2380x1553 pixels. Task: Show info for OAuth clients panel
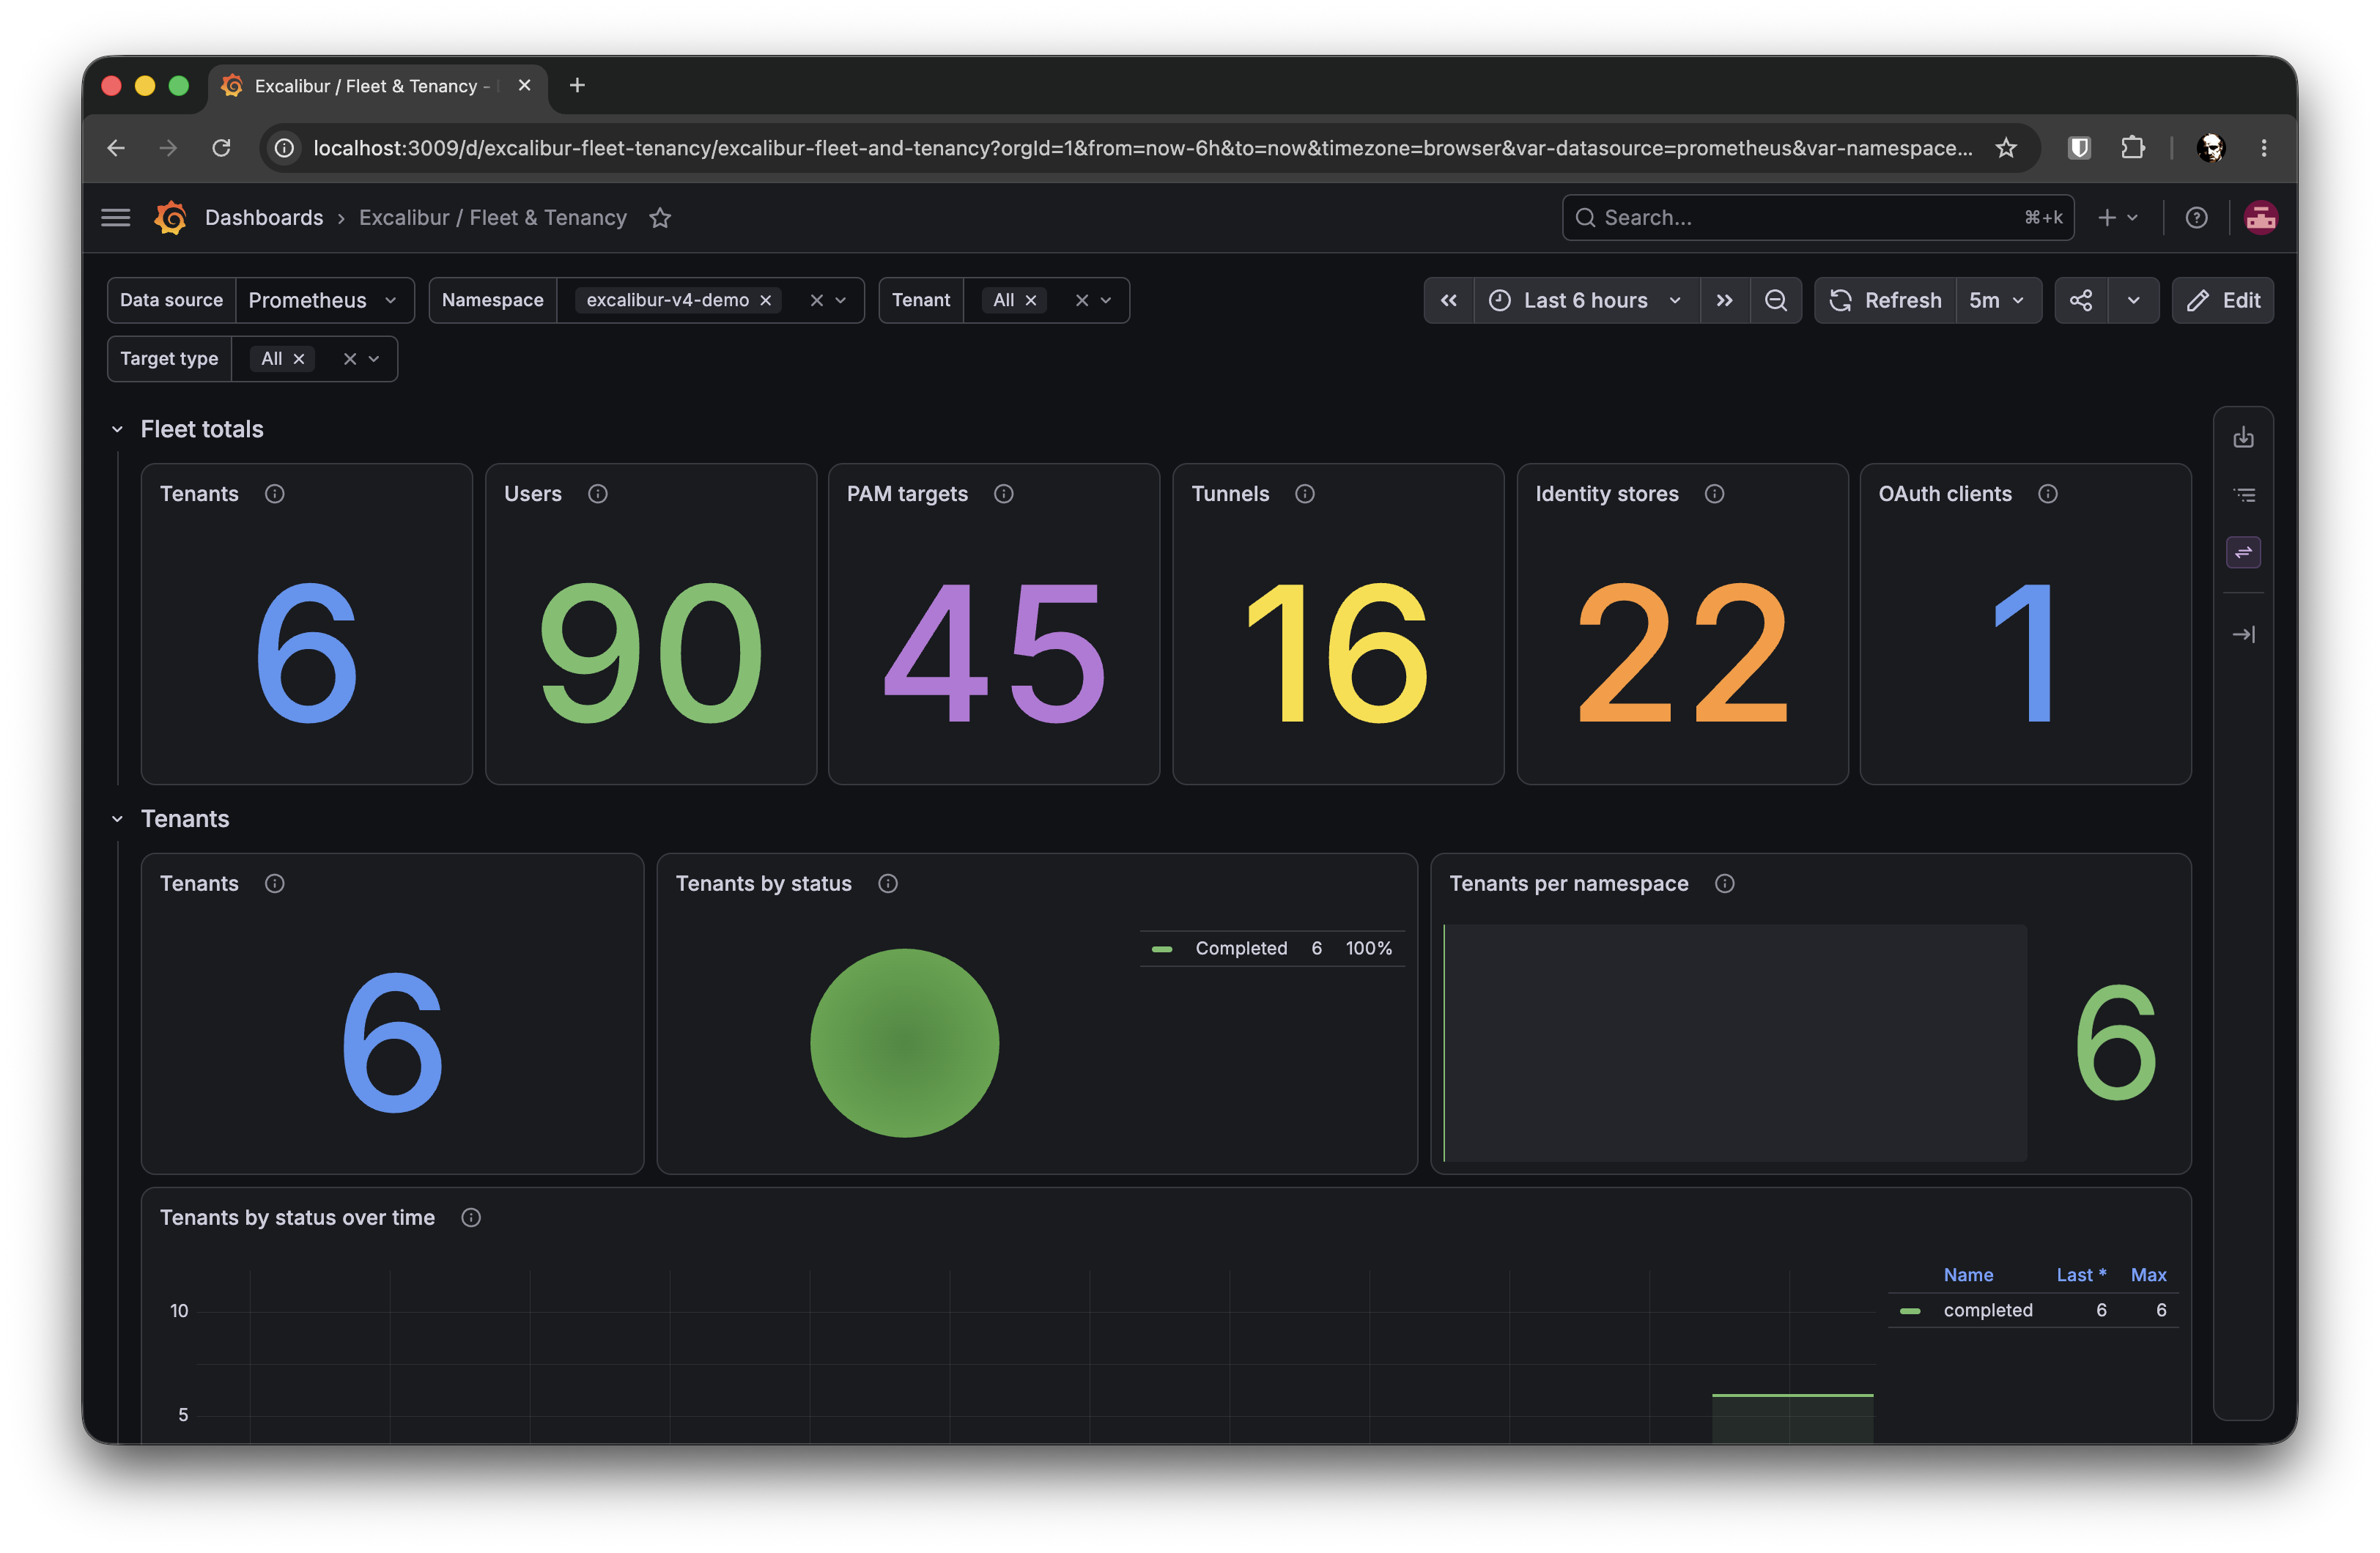point(2048,493)
